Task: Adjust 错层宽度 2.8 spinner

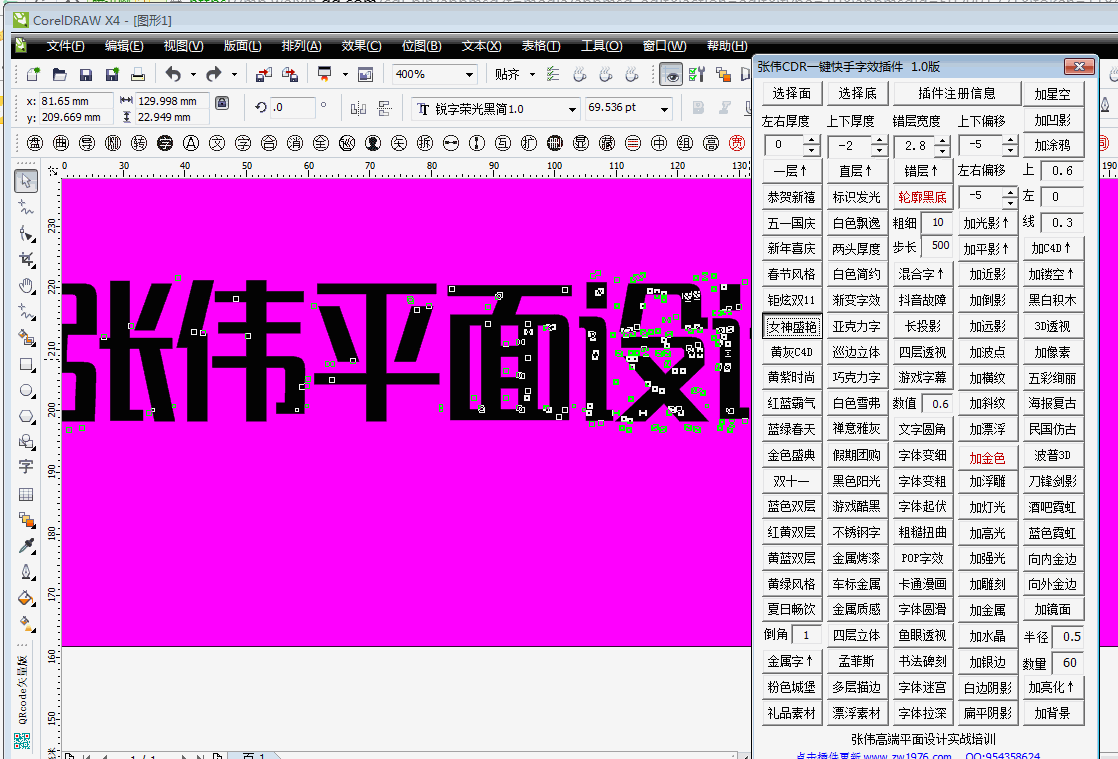Action: coord(943,146)
